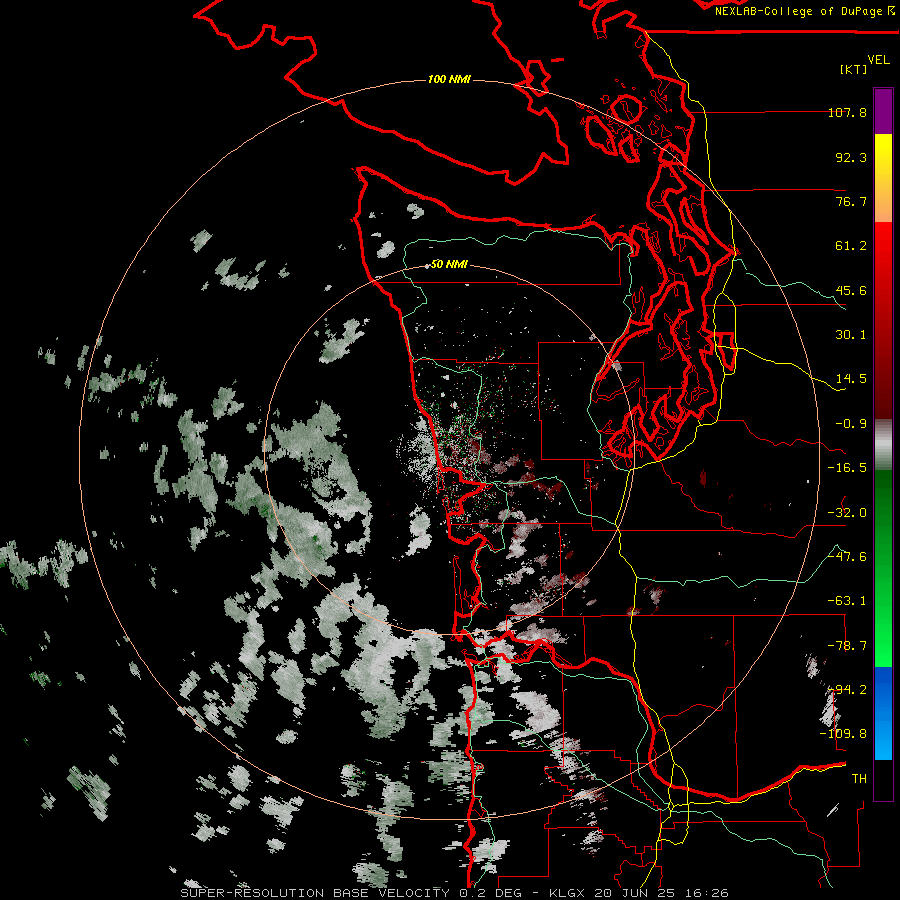Click the -78.7 velocity scale value

click(x=847, y=646)
